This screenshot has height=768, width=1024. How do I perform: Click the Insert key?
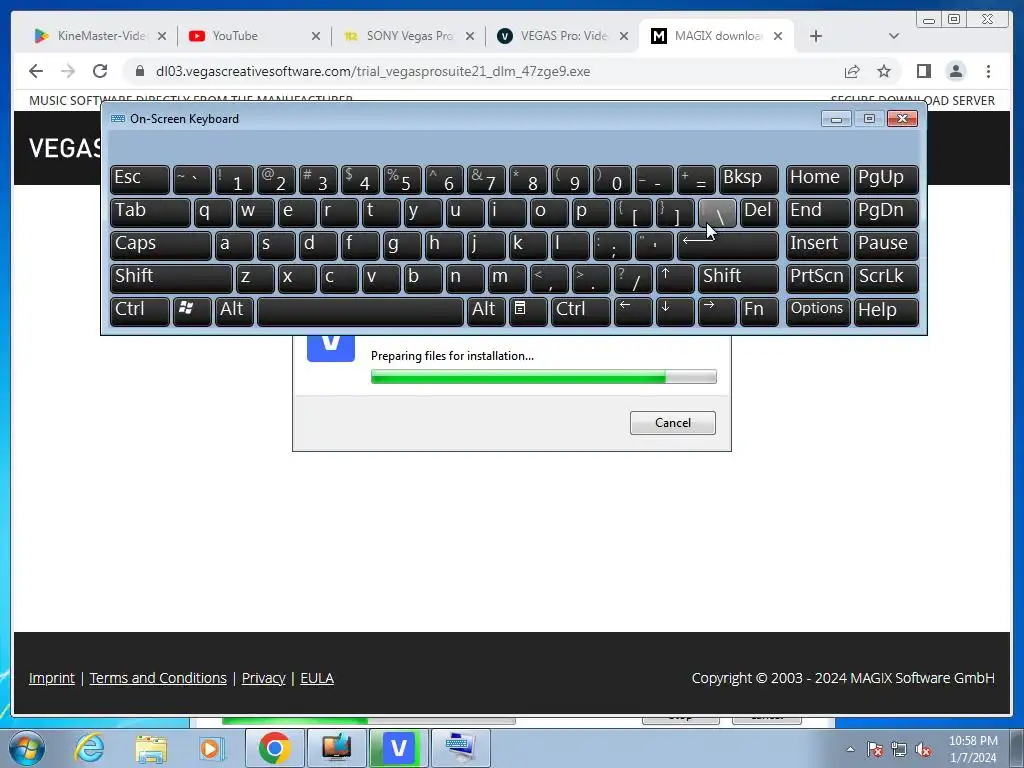point(818,245)
